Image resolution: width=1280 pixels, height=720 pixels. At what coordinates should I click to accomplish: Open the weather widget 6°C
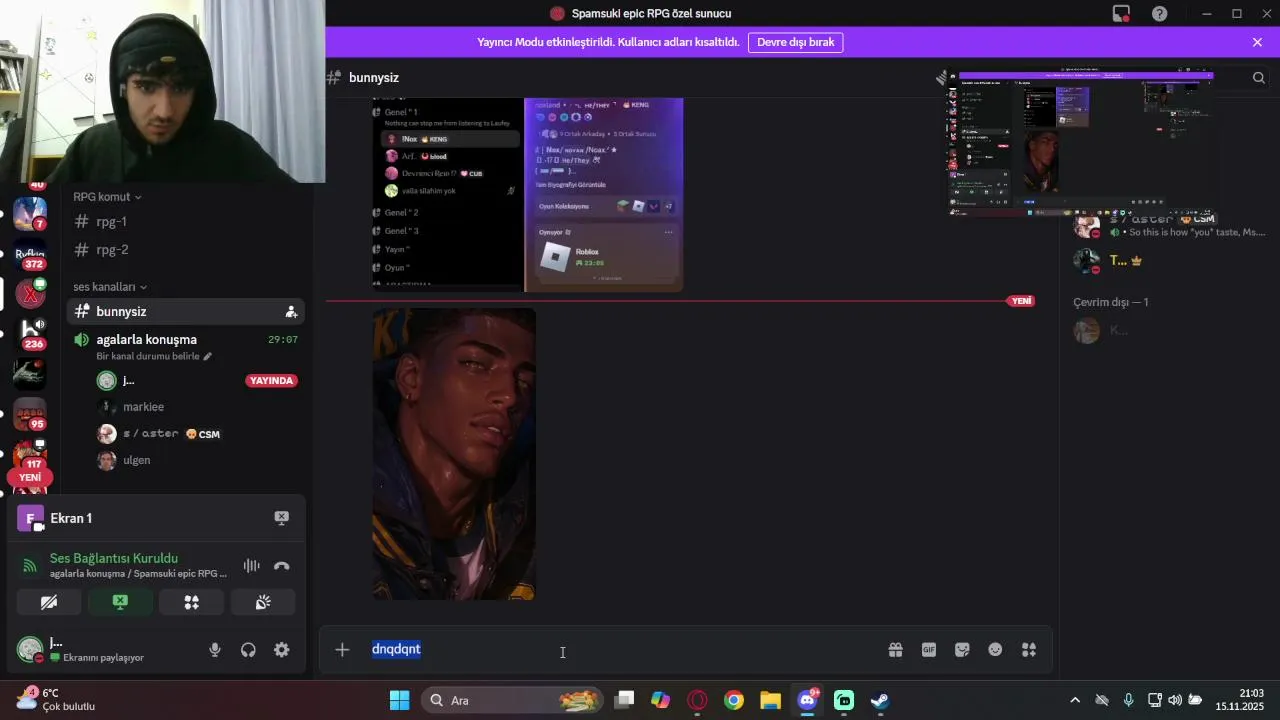56,699
